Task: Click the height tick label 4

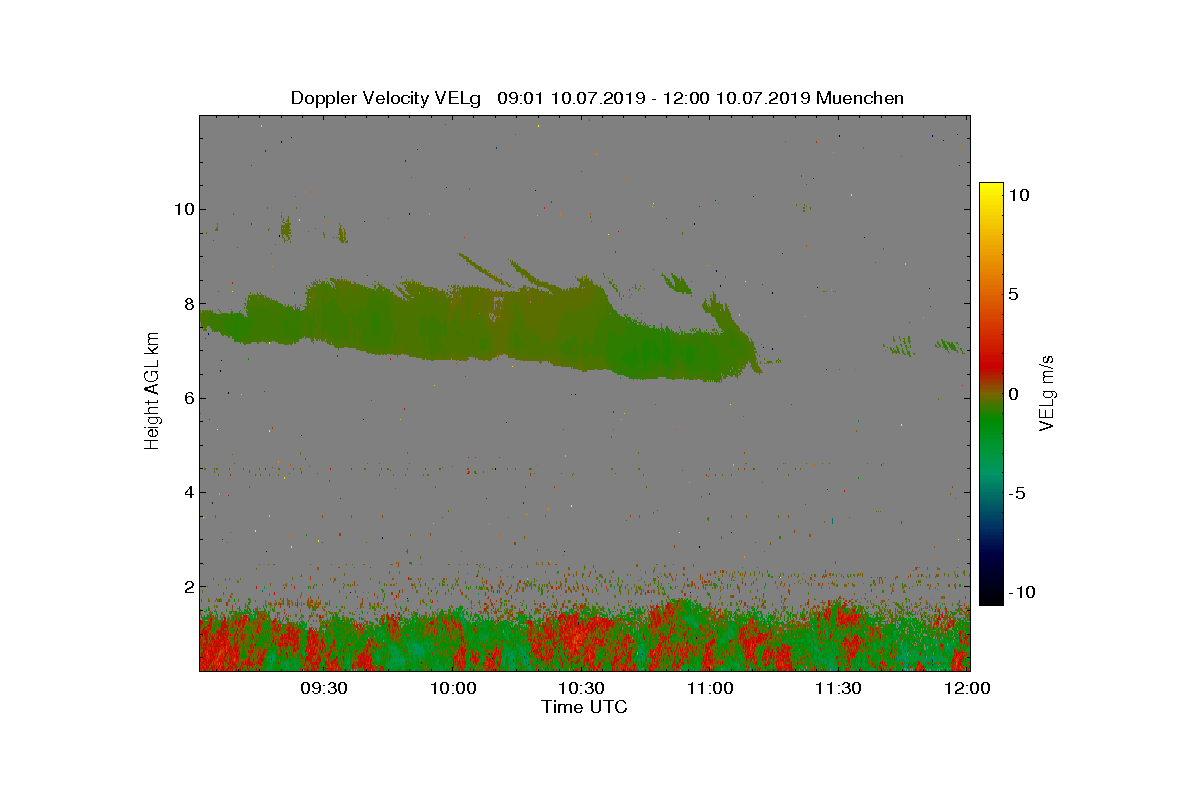Action: coord(187,492)
